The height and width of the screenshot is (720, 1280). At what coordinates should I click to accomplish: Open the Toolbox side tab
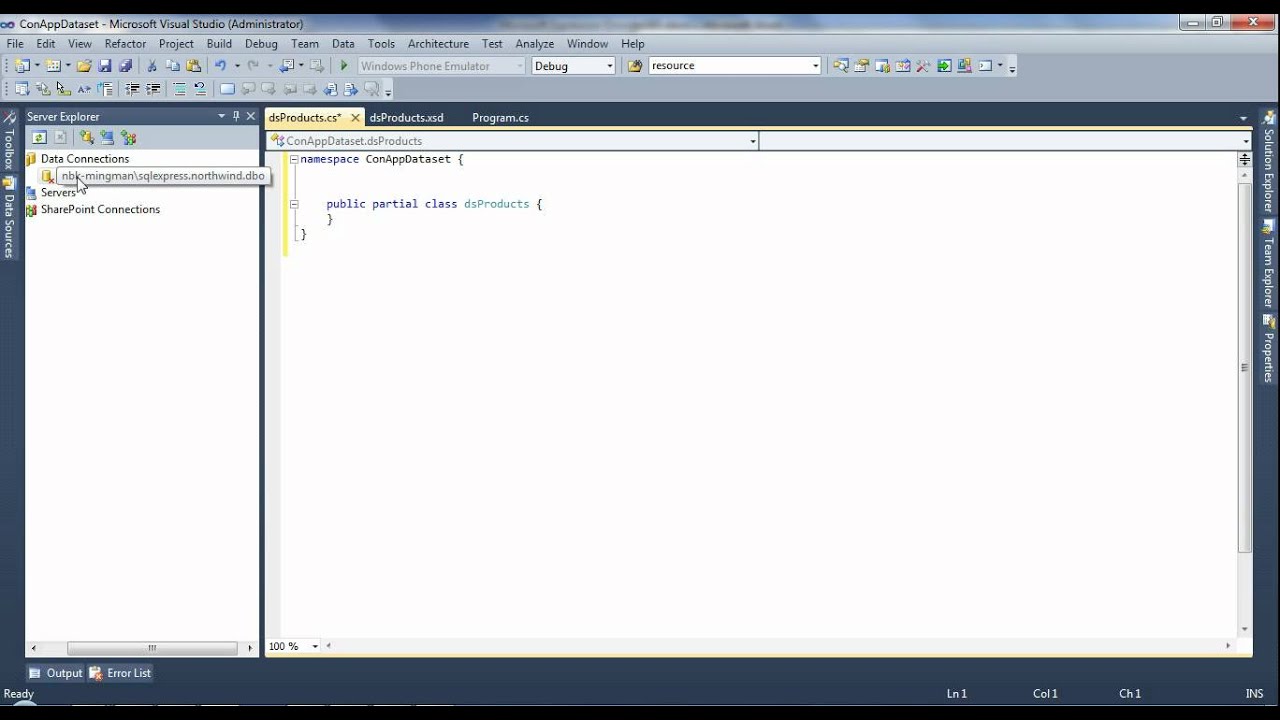(x=9, y=142)
